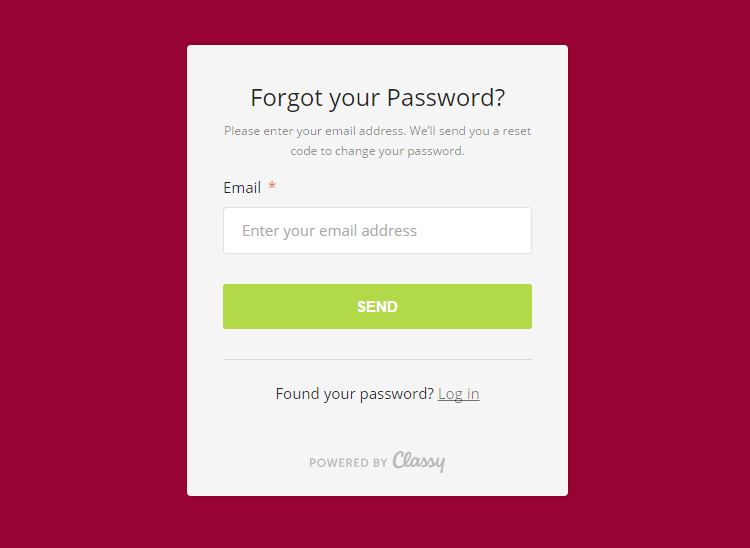The width and height of the screenshot is (750, 548).
Task: Click the horizontal divider below SEND
Action: point(377,359)
